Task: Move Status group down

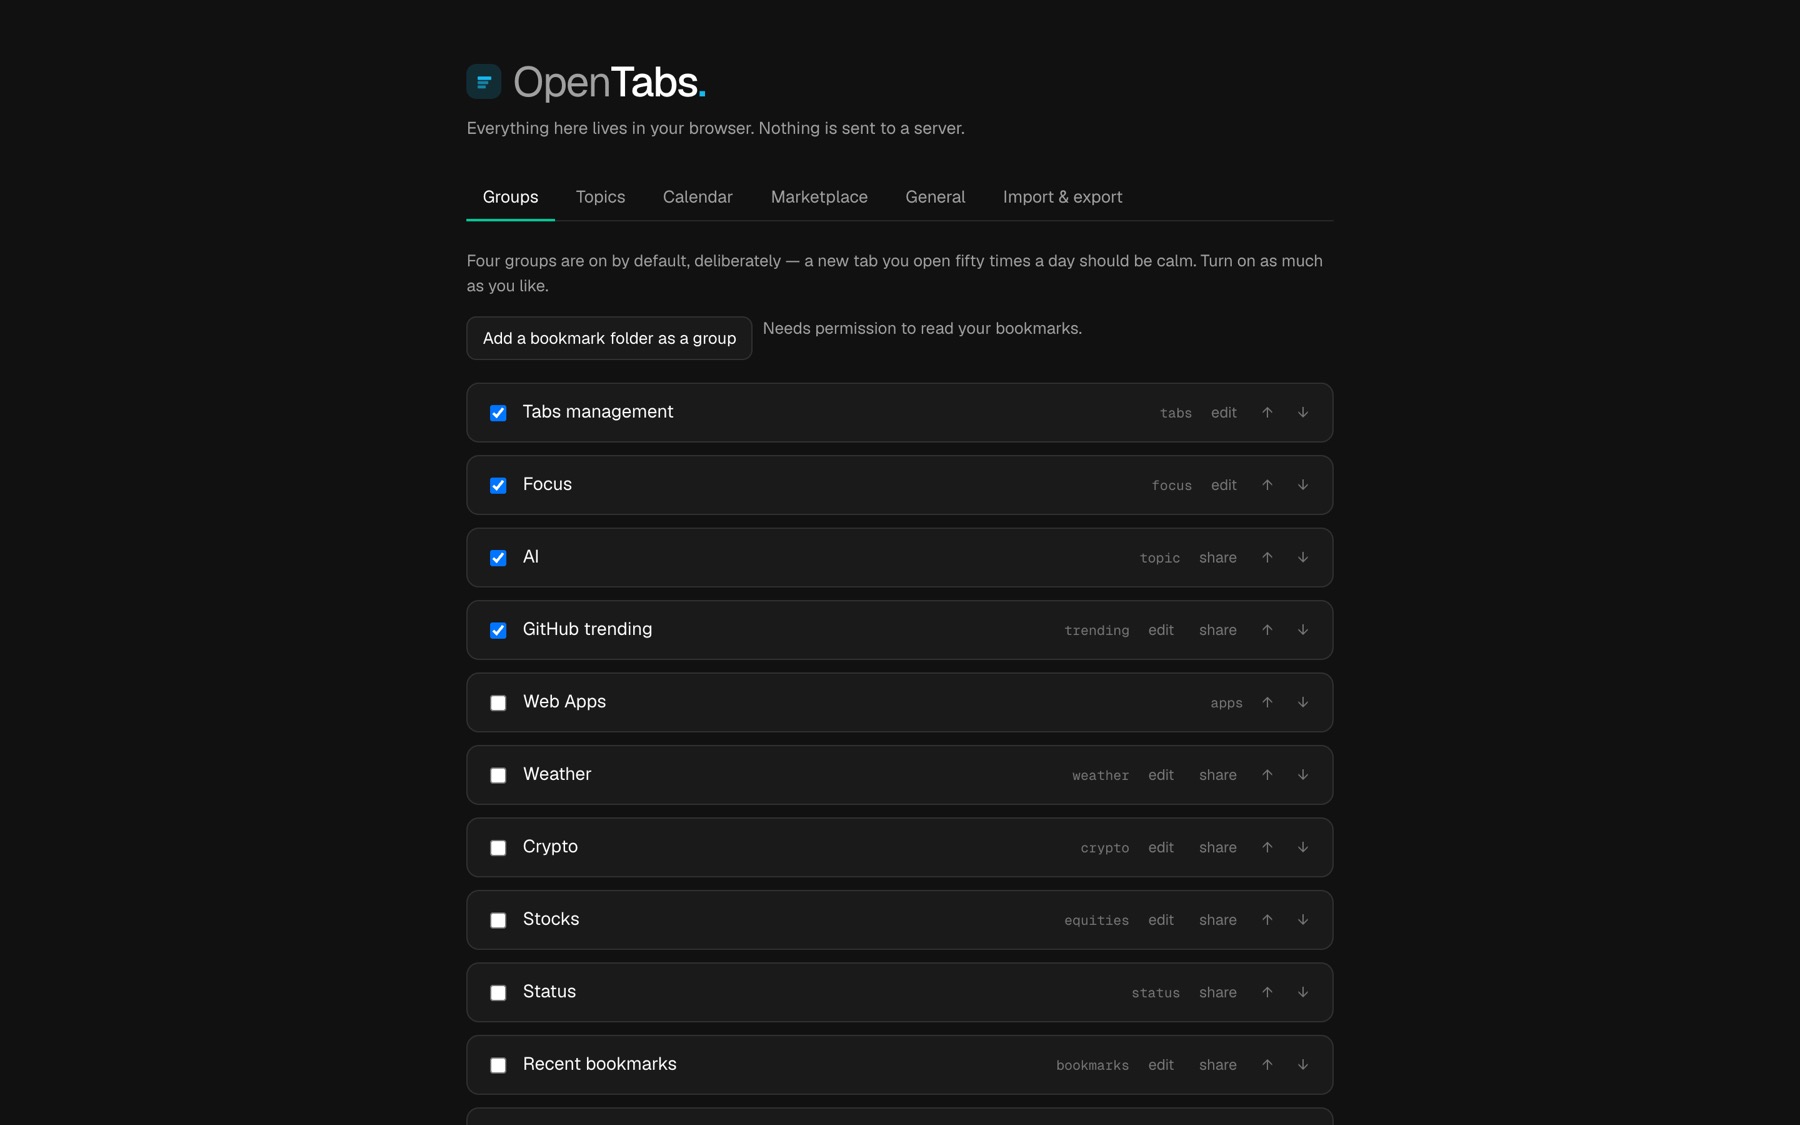Action: 1303,993
